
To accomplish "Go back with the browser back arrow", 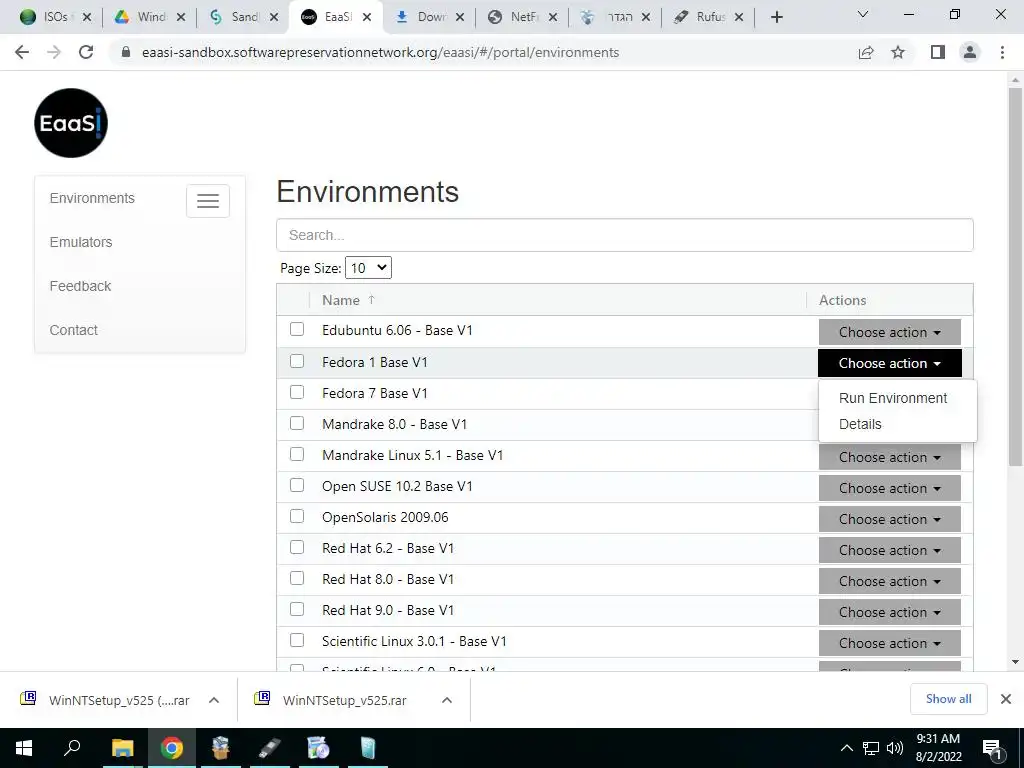I will [22, 52].
